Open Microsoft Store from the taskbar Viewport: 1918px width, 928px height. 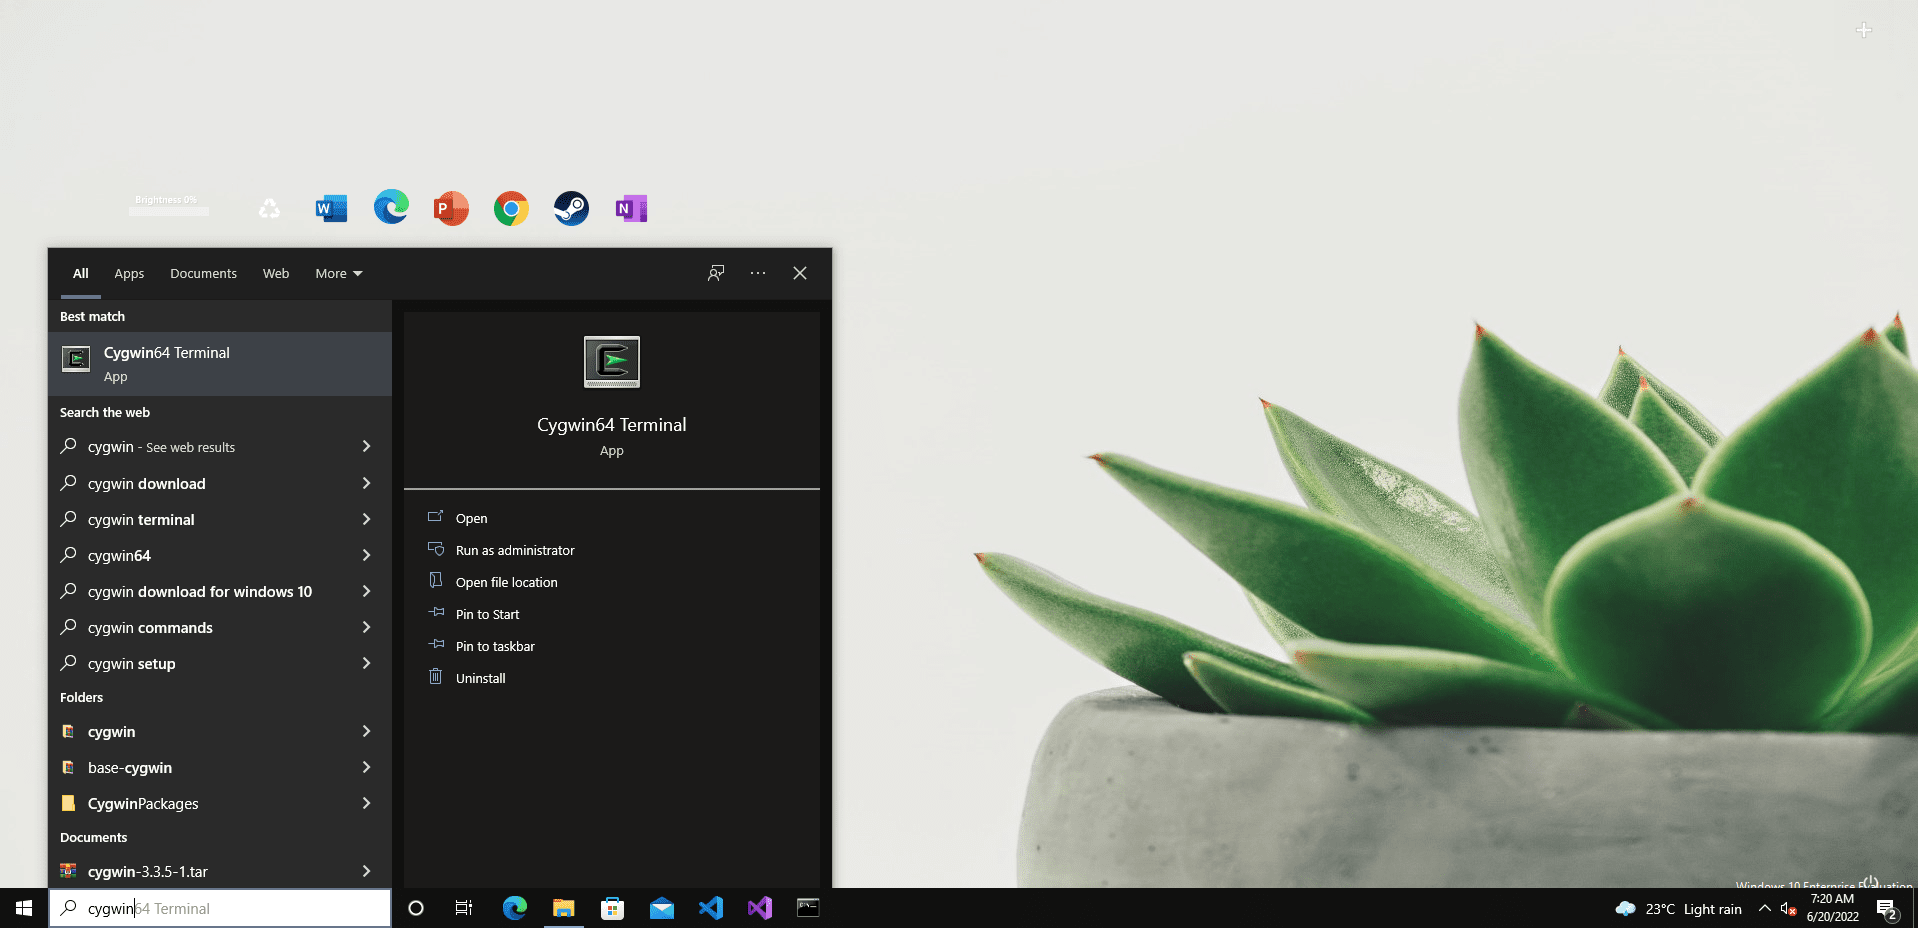[x=612, y=908]
